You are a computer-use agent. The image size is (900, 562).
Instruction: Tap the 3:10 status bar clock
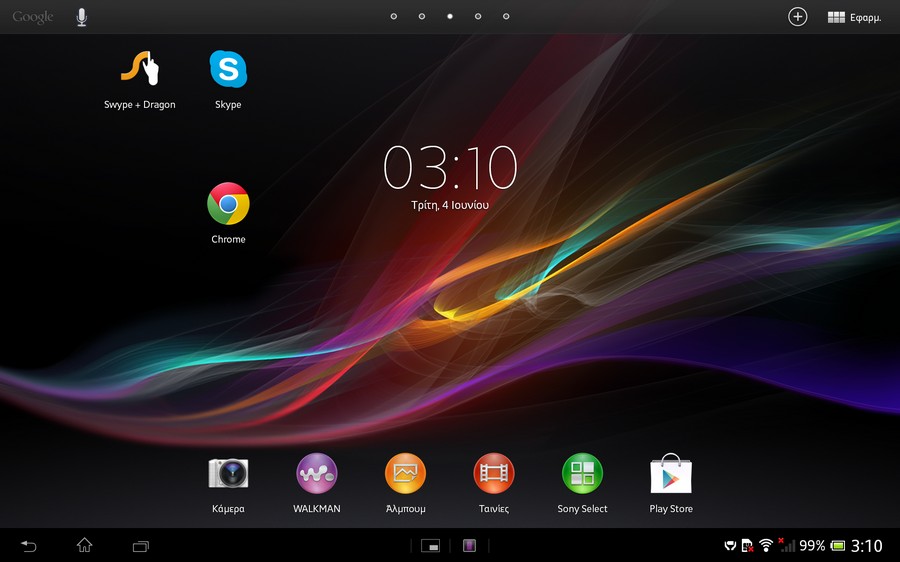(x=866, y=545)
